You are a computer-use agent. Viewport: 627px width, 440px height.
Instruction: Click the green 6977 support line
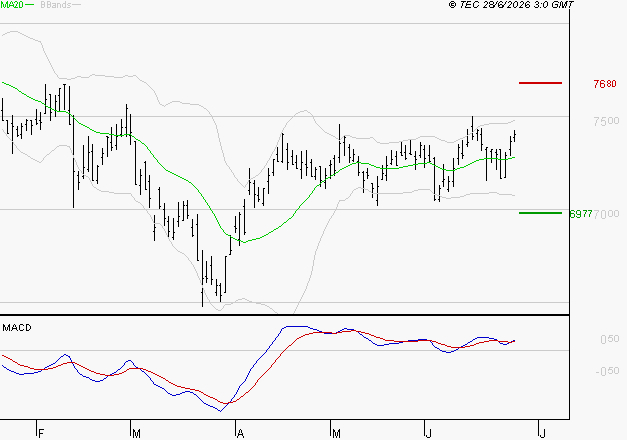coord(540,213)
